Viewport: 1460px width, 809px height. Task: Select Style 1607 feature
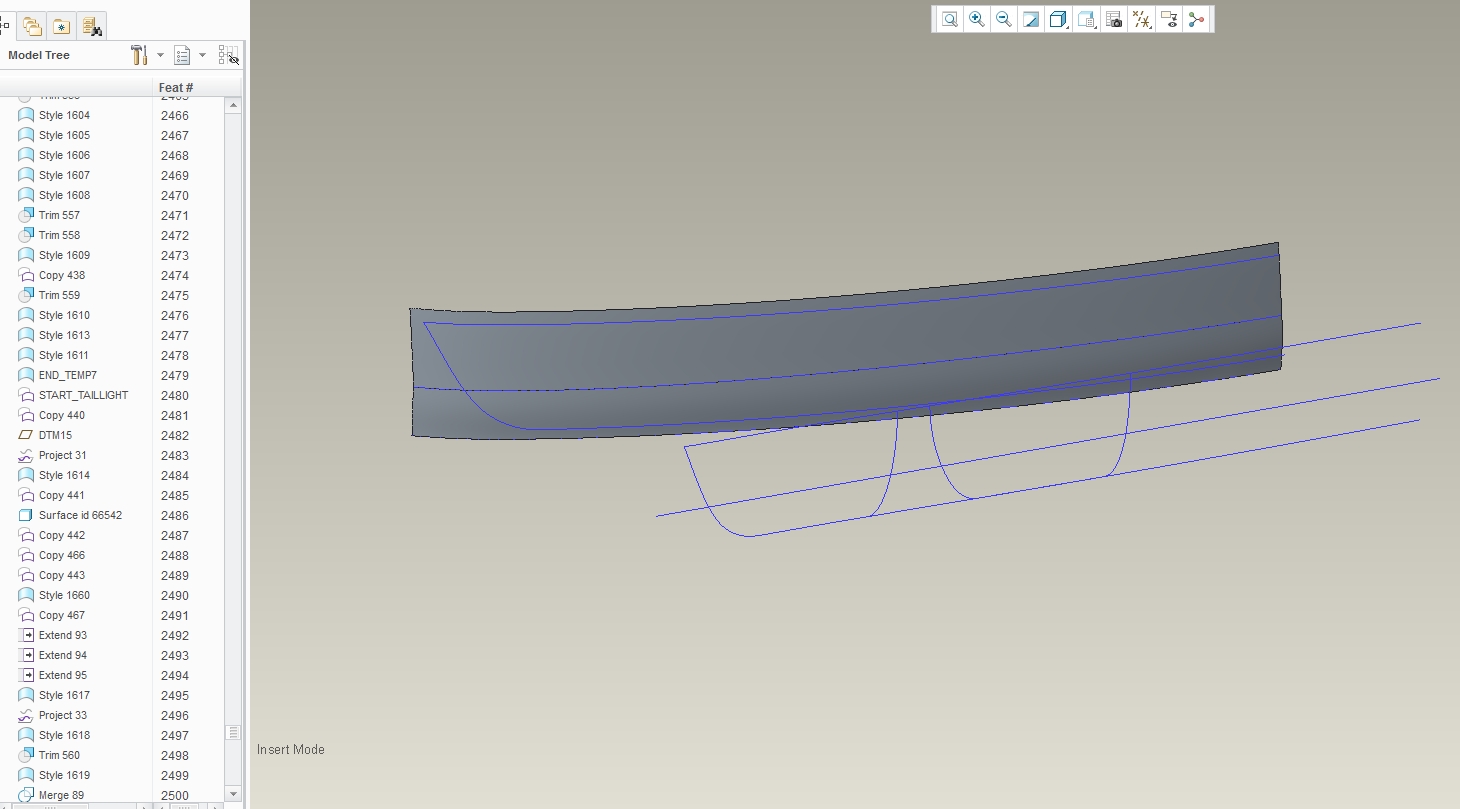[x=64, y=175]
